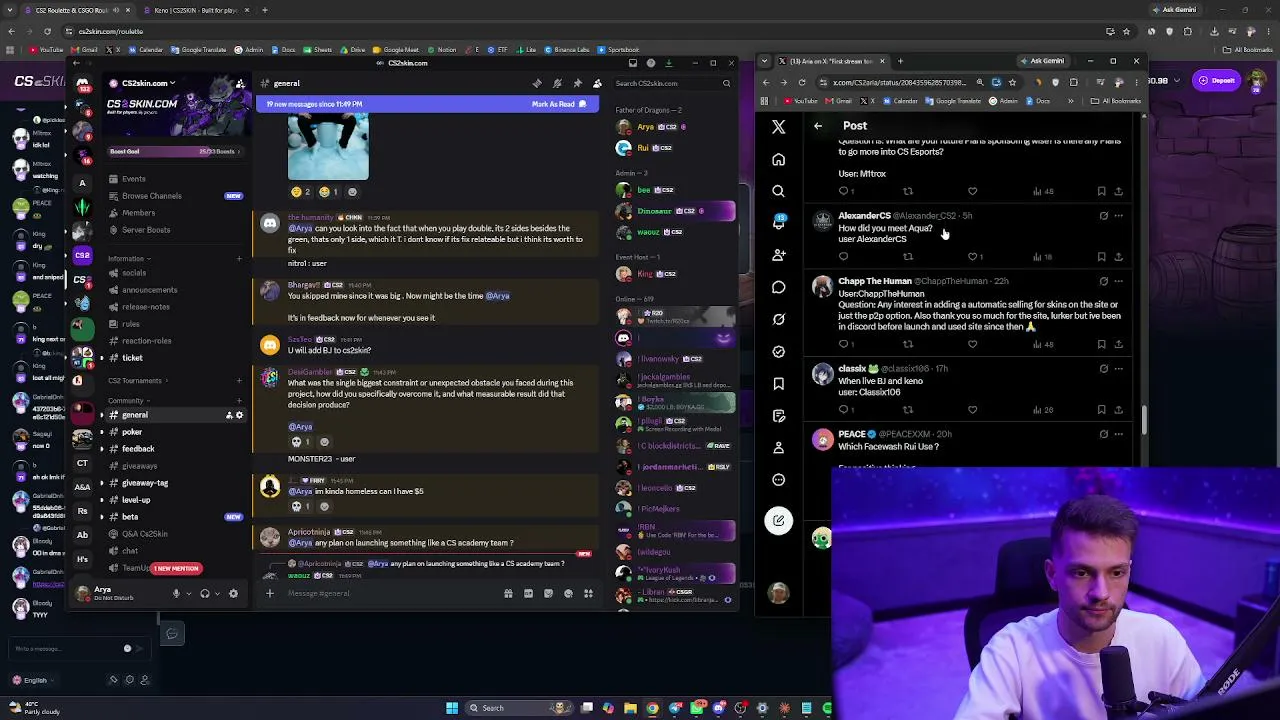Create an invite for general channel
Screen dimensions: 1280x720
(229, 415)
